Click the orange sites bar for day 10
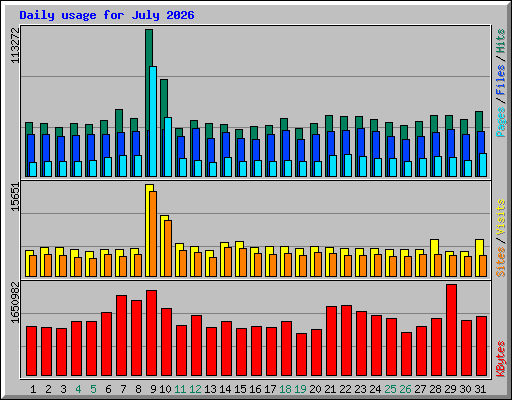Viewport: 512px width, 400px height. pos(168,248)
